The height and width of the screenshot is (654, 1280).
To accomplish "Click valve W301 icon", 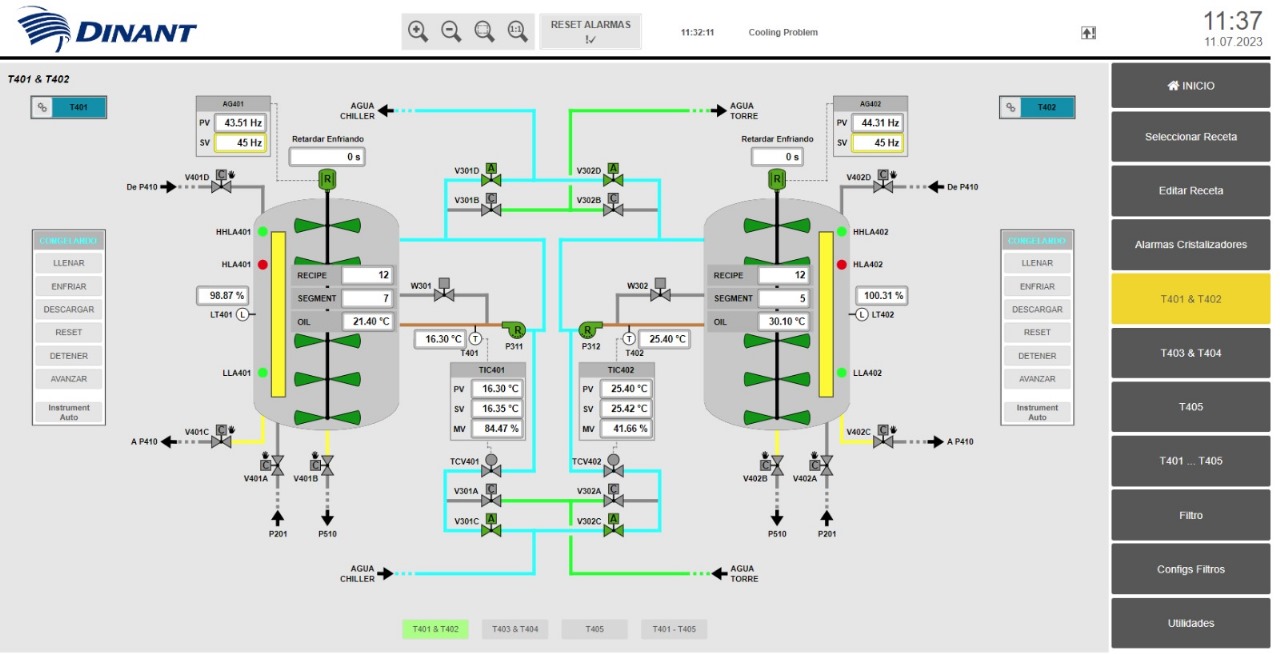I will point(444,290).
